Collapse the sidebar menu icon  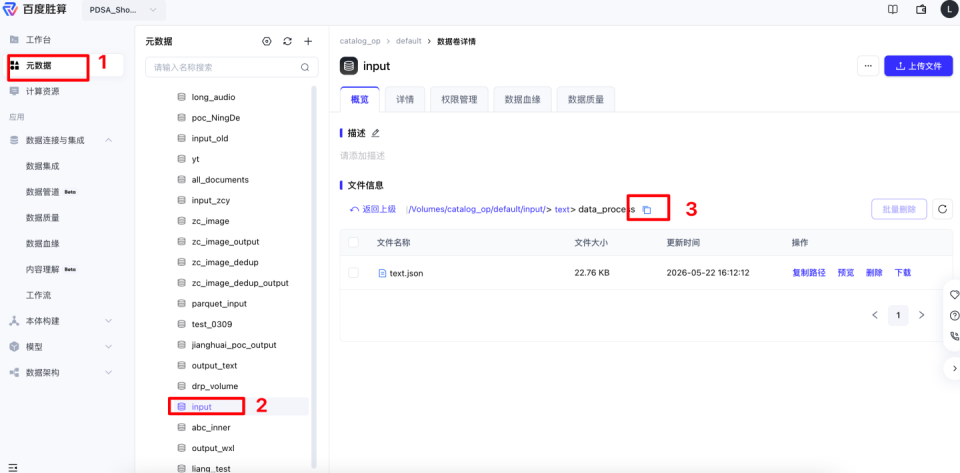click(x=13, y=467)
